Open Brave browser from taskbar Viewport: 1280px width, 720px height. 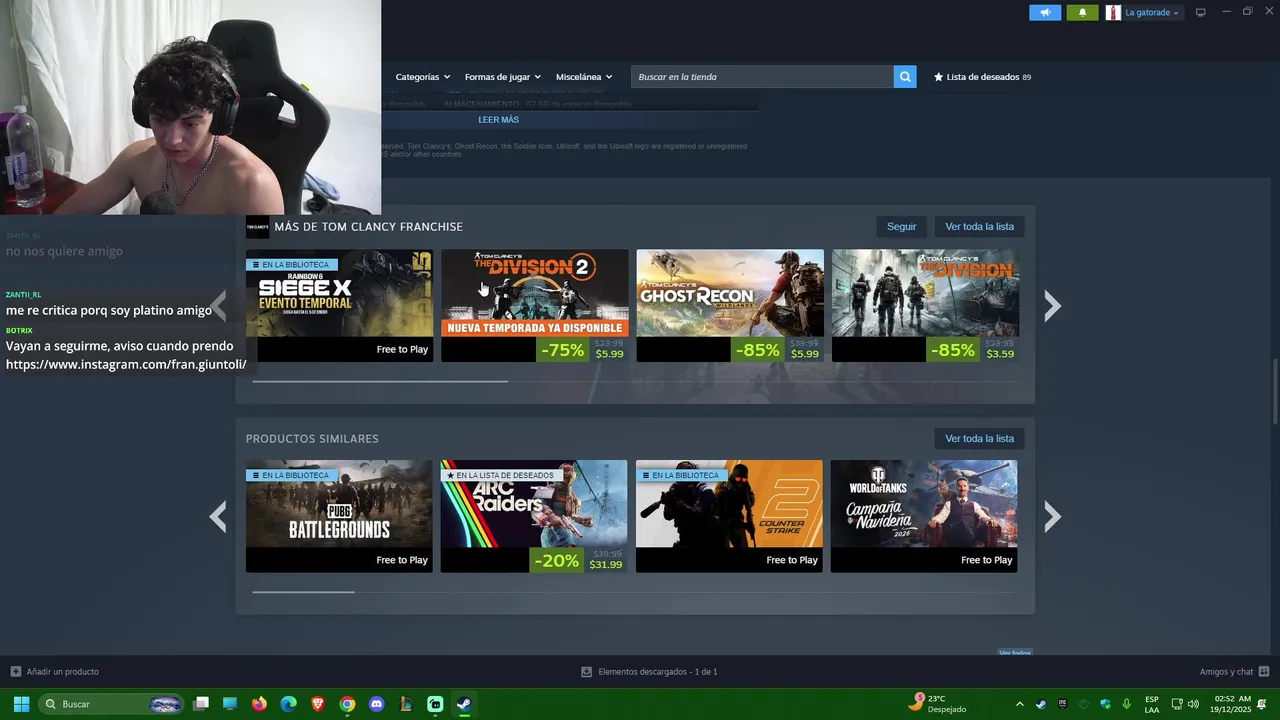point(318,704)
